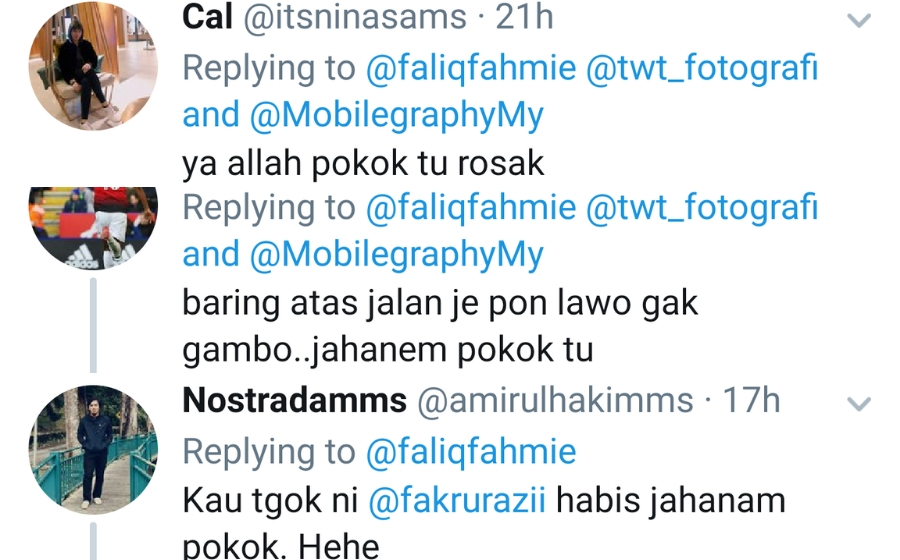Open the @fakrurazii mention link
900x560 pixels.
click(x=457, y=500)
